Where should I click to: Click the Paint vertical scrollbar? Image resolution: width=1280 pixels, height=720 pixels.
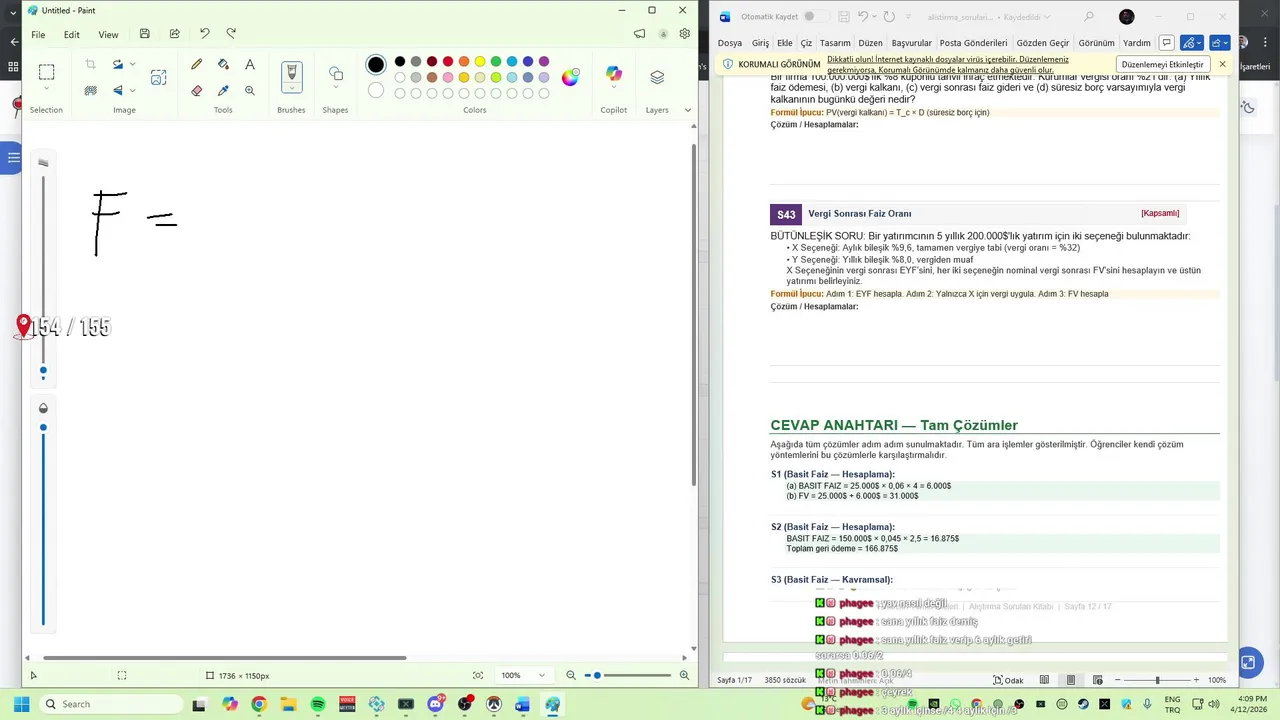[x=694, y=317]
